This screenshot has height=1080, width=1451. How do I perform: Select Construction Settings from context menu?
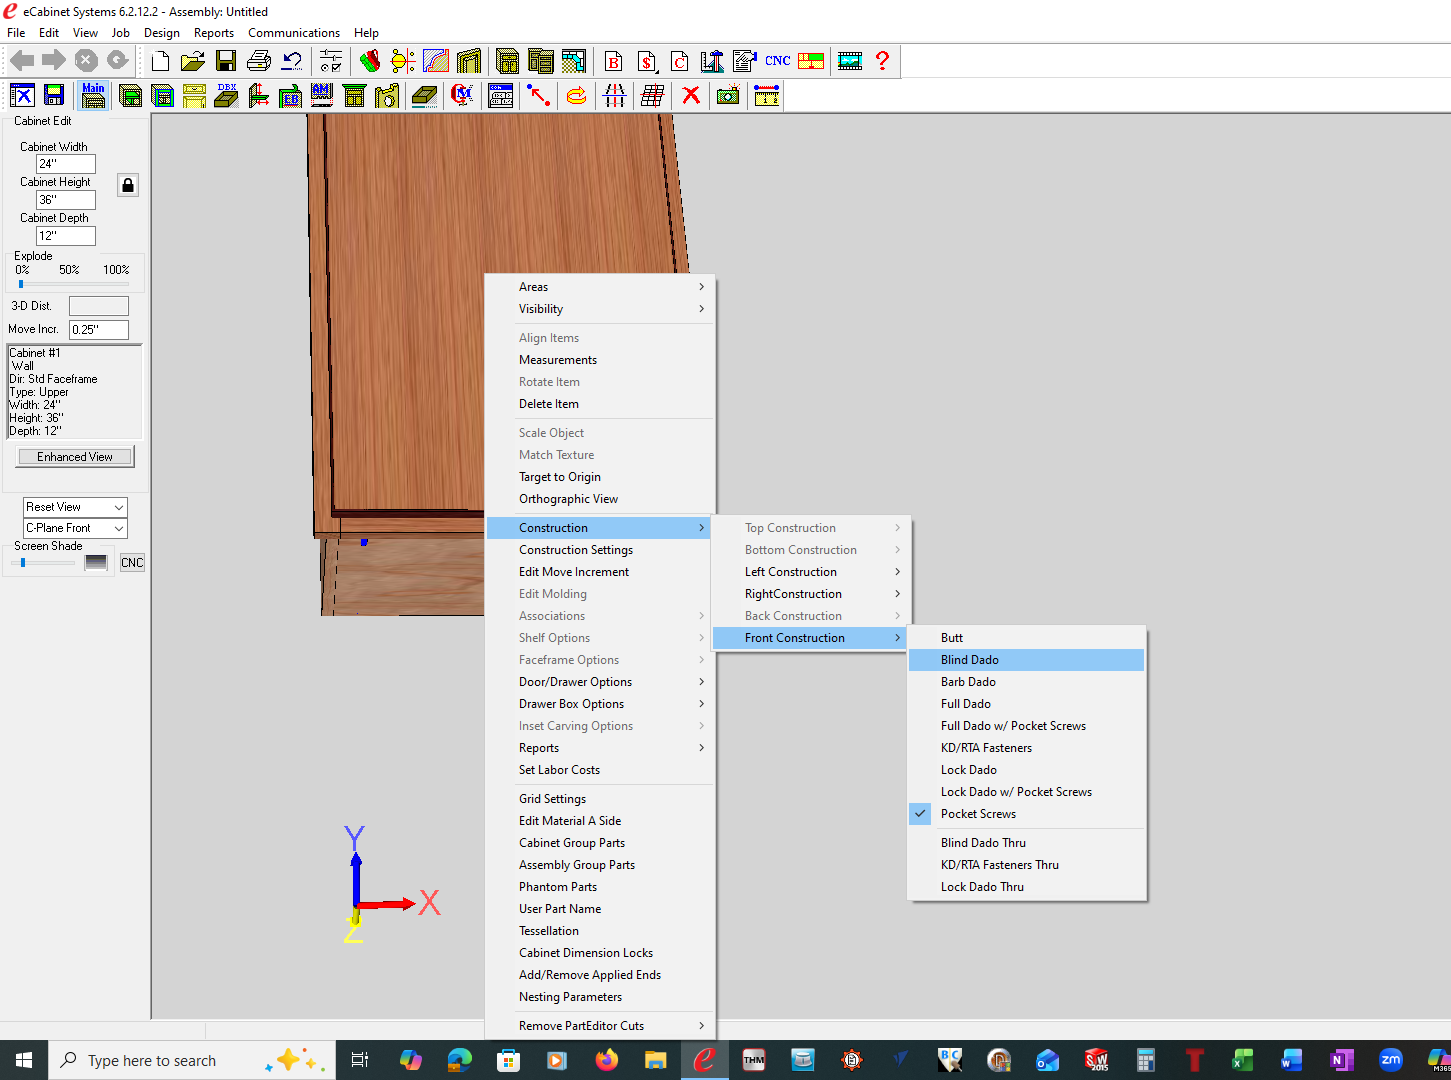(x=576, y=550)
